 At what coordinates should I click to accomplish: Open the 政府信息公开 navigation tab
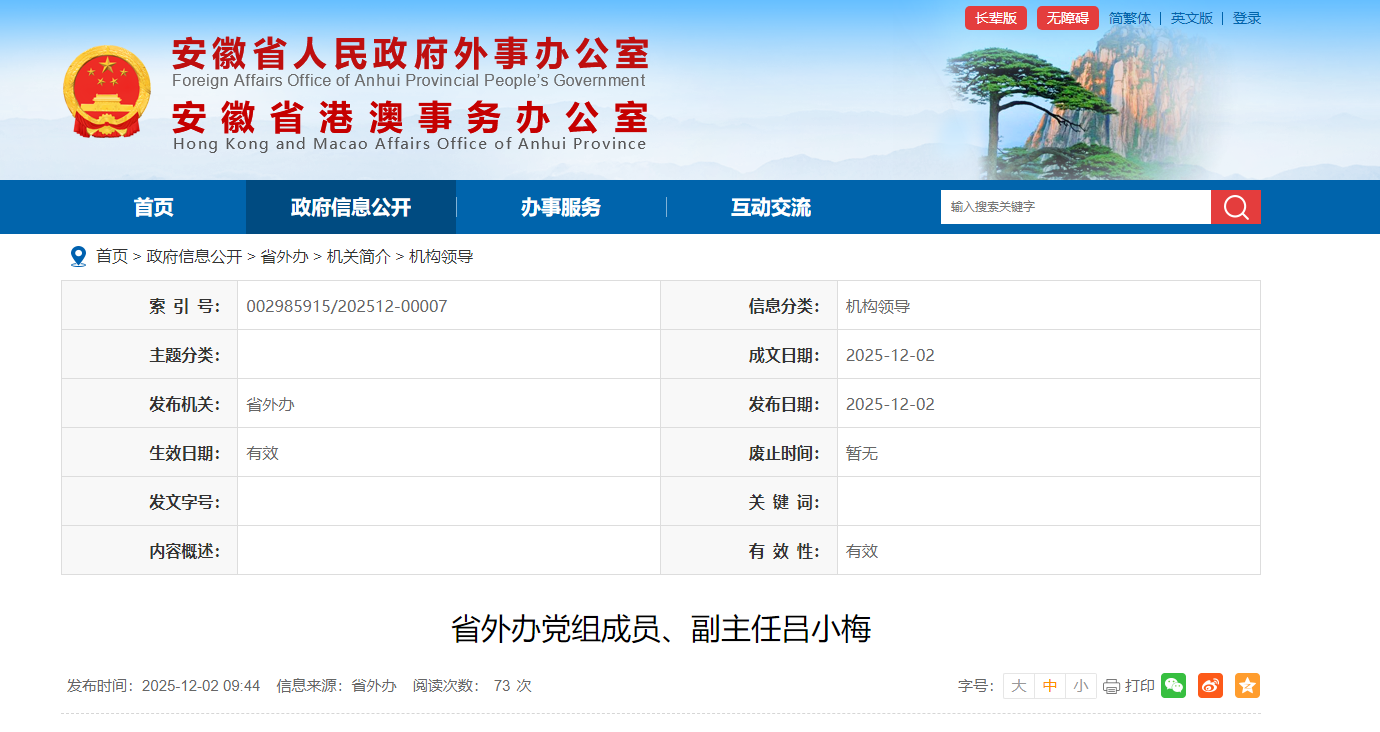[x=350, y=207]
